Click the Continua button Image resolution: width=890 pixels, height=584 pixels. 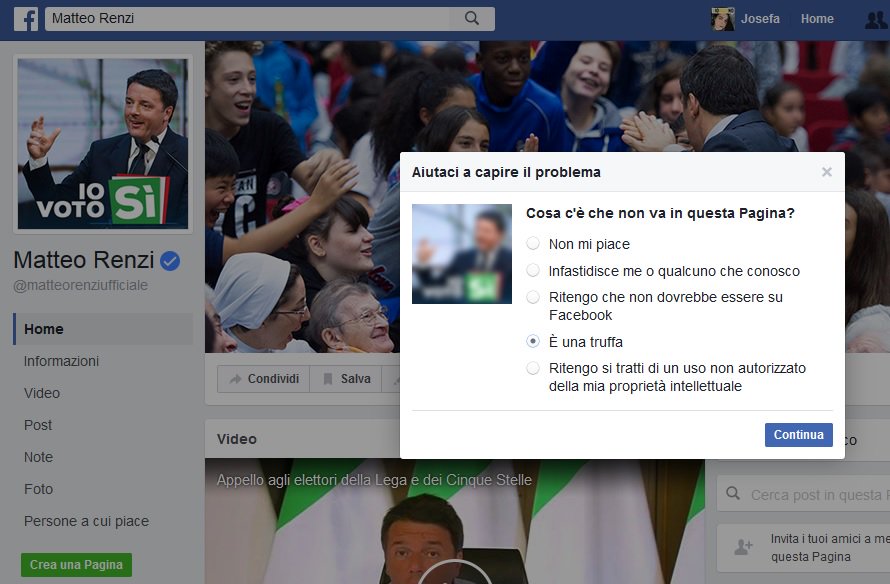[x=799, y=435]
